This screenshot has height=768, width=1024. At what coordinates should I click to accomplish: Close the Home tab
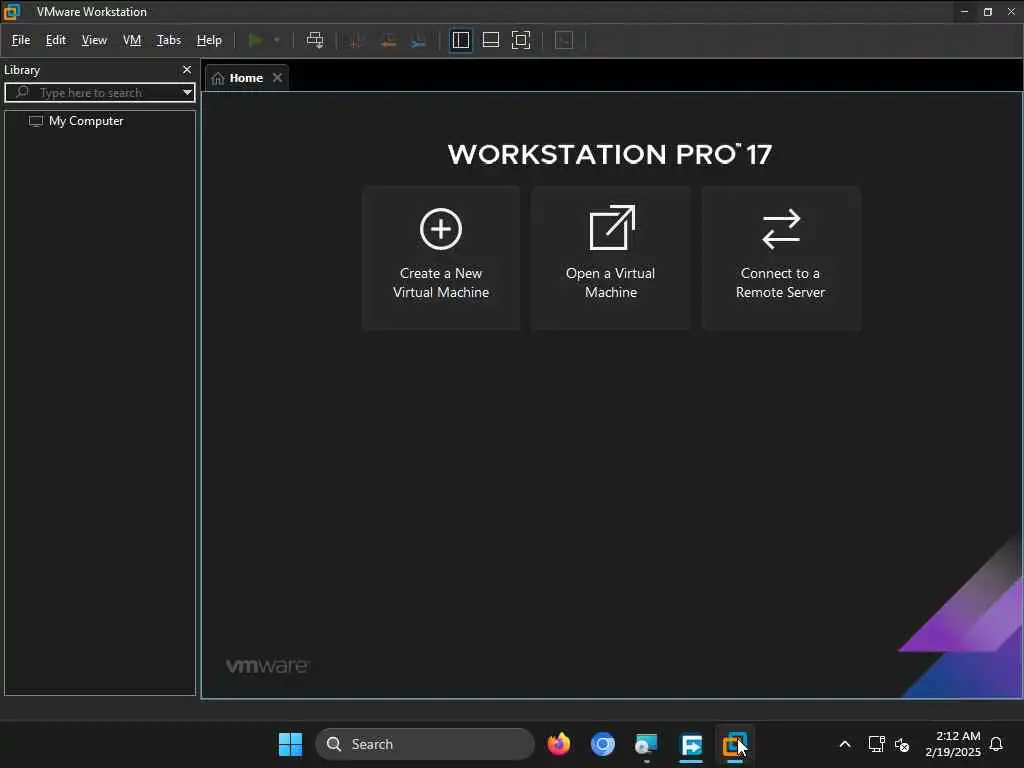point(278,77)
